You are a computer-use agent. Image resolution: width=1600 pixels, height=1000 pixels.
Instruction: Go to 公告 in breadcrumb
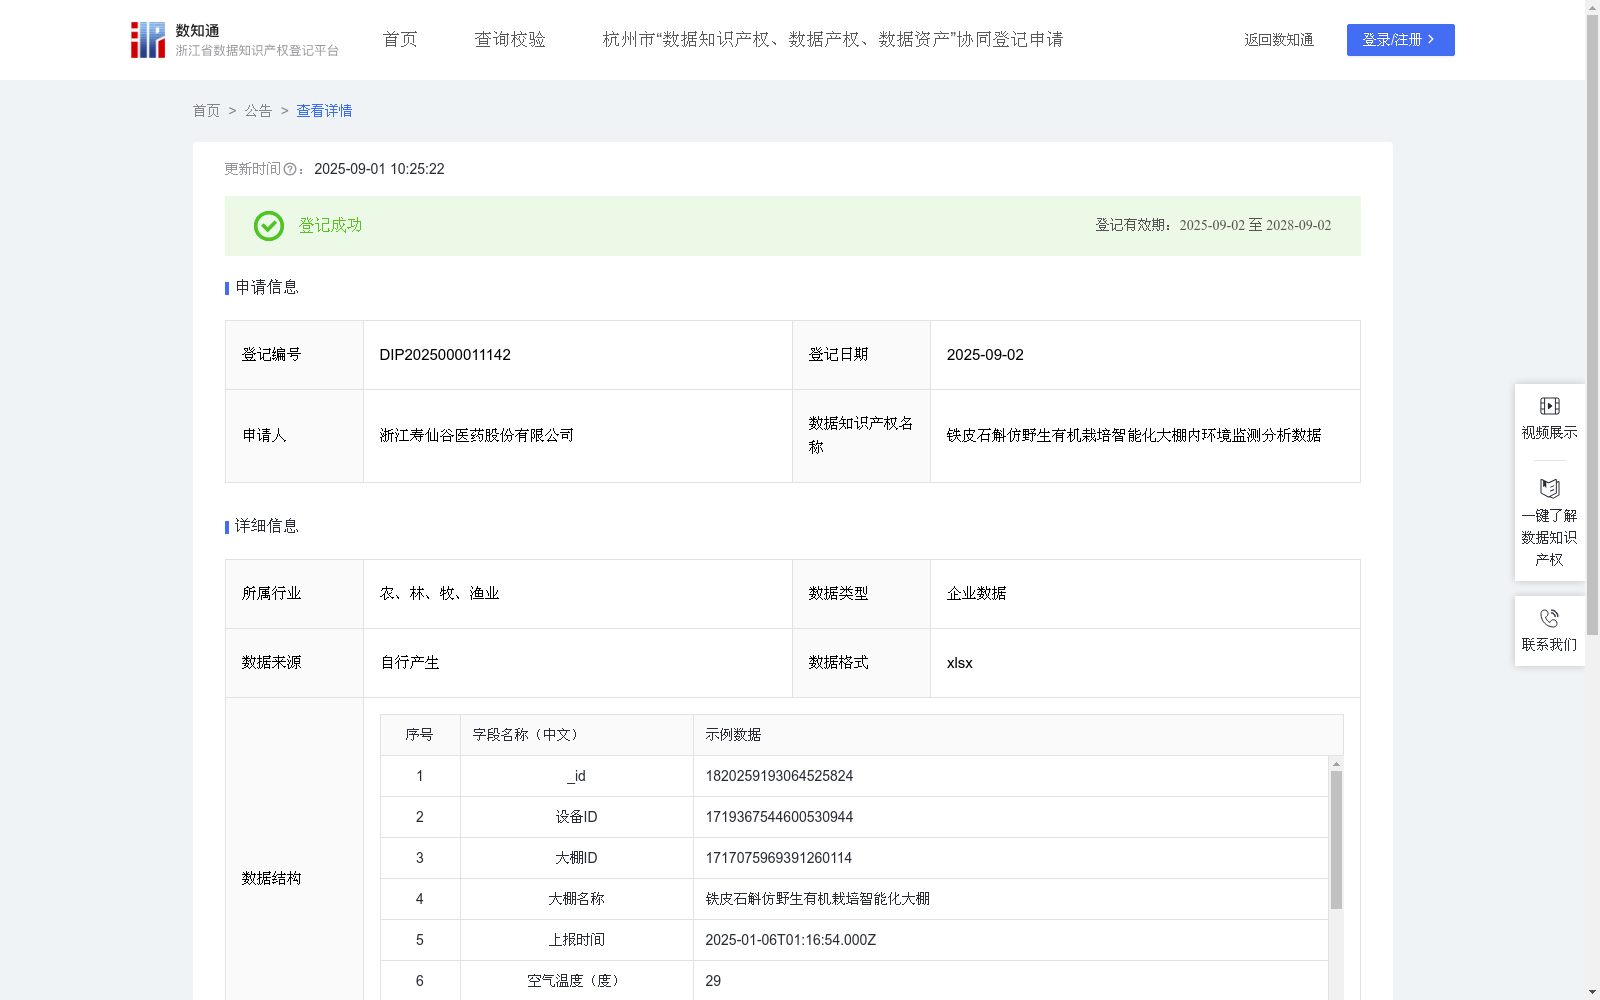[x=258, y=111]
